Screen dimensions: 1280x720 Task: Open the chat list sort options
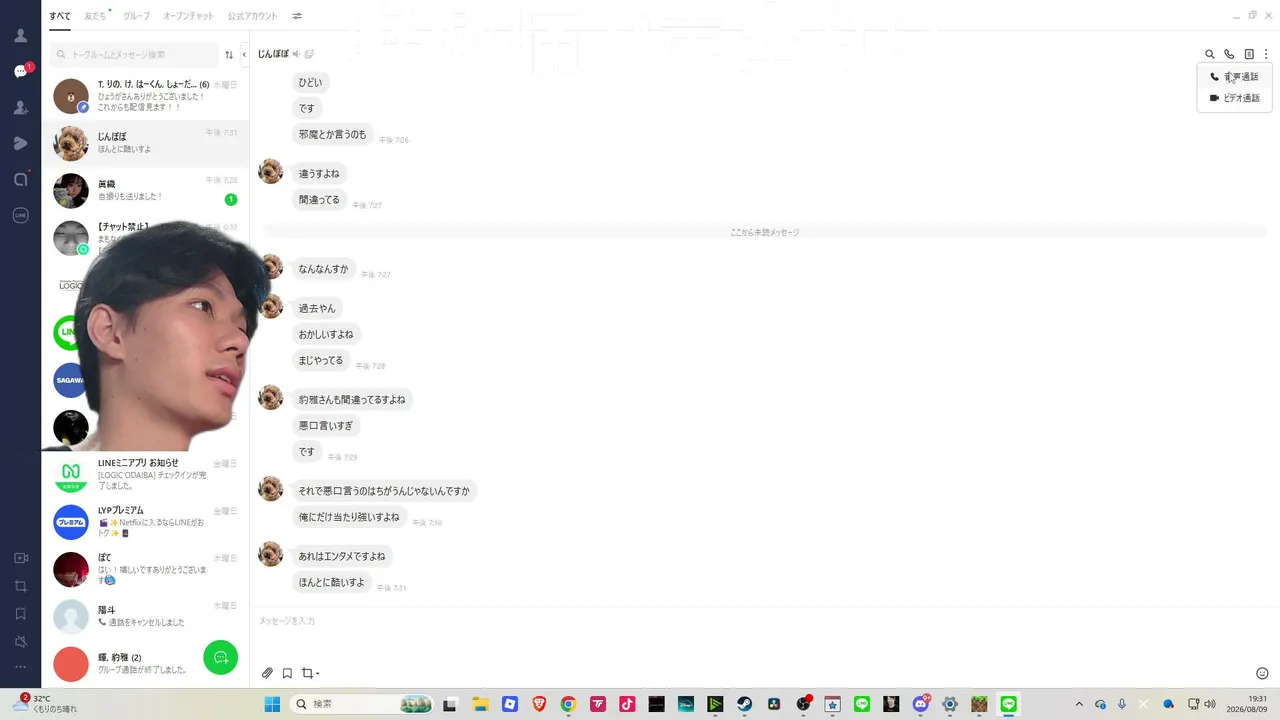(x=229, y=55)
